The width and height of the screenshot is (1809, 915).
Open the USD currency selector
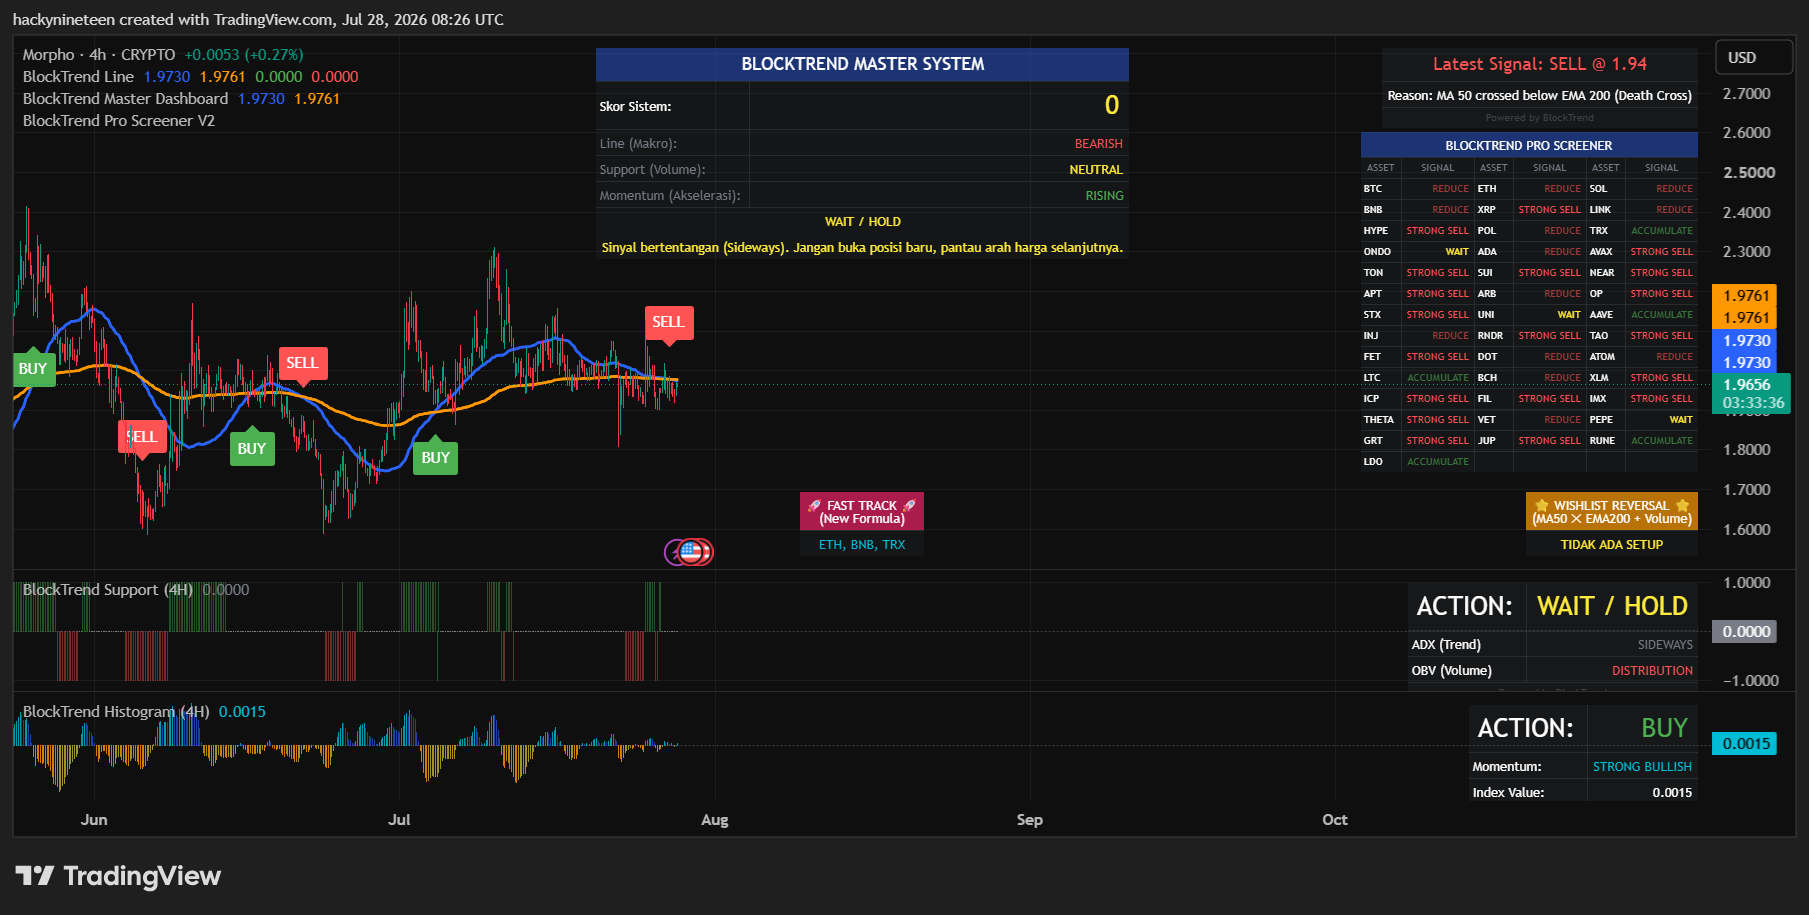click(x=1754, y=57)
